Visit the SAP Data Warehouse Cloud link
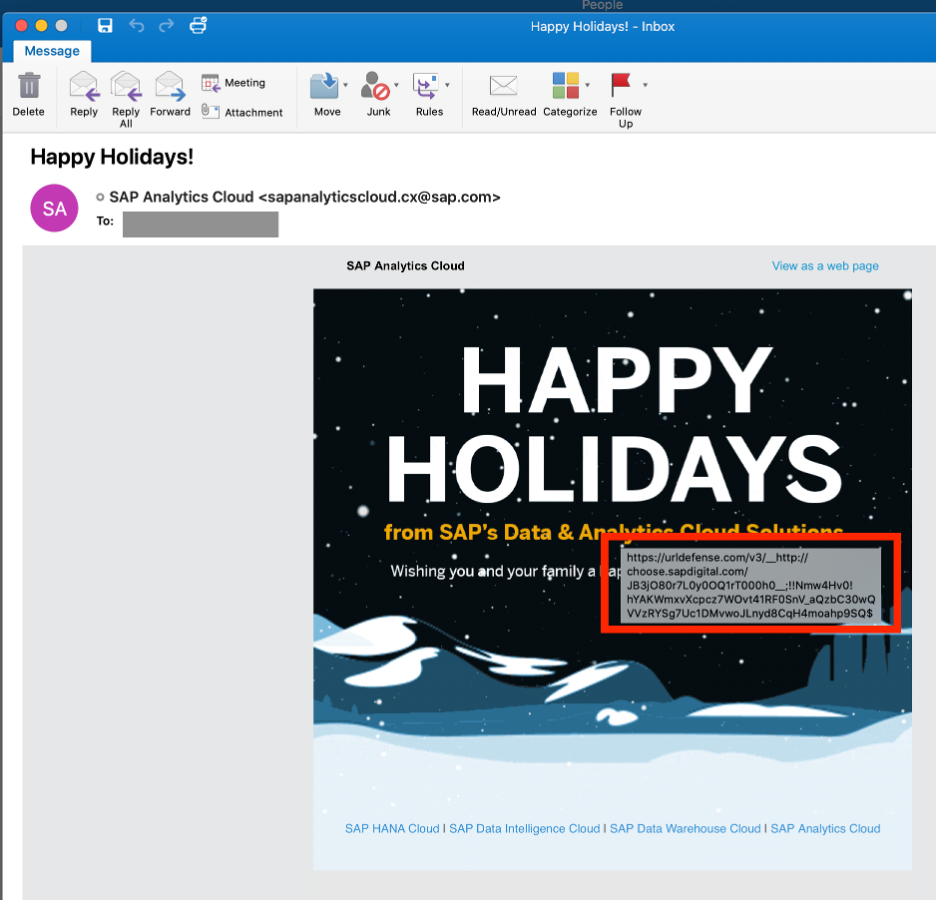Viewport: 936px width, 900px height. 685,828
